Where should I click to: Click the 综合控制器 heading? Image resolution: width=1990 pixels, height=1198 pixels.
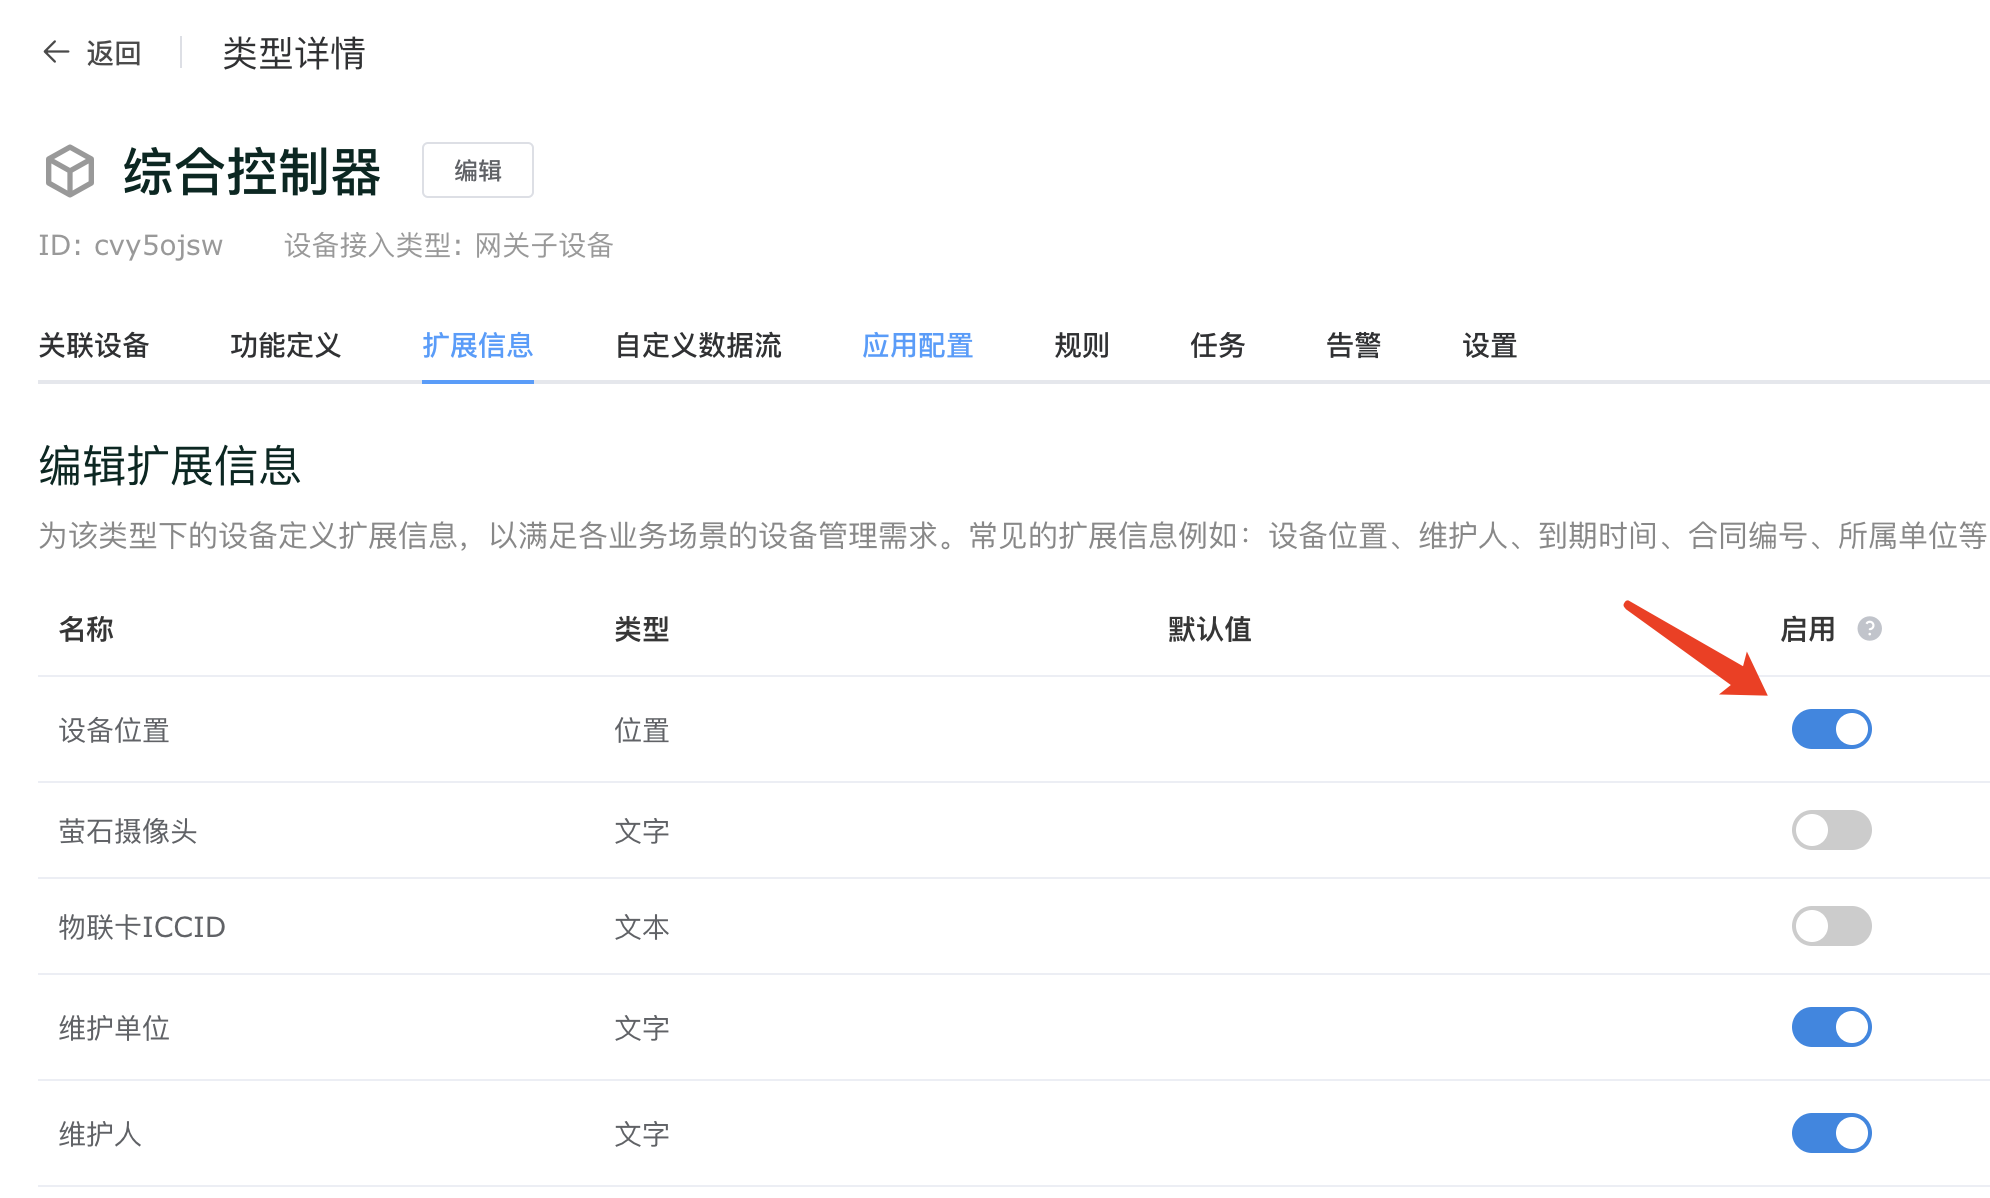[x=252, y=171]
